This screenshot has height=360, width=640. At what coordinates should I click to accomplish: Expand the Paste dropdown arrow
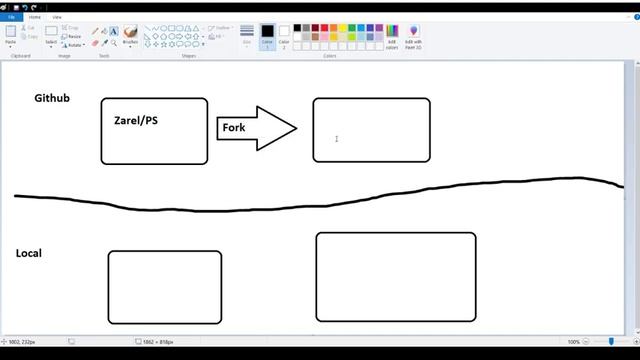click(x=11, y=47)
